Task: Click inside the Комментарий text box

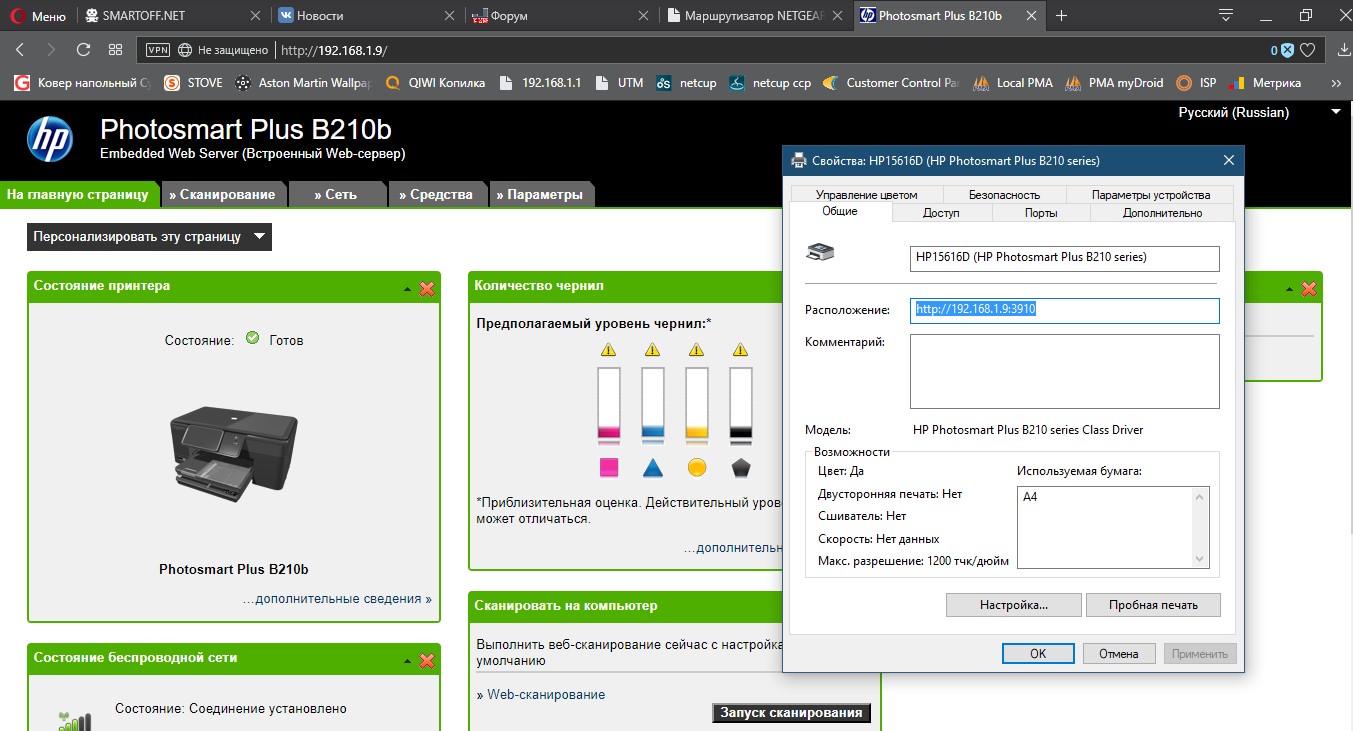Action: (1064, 371)
